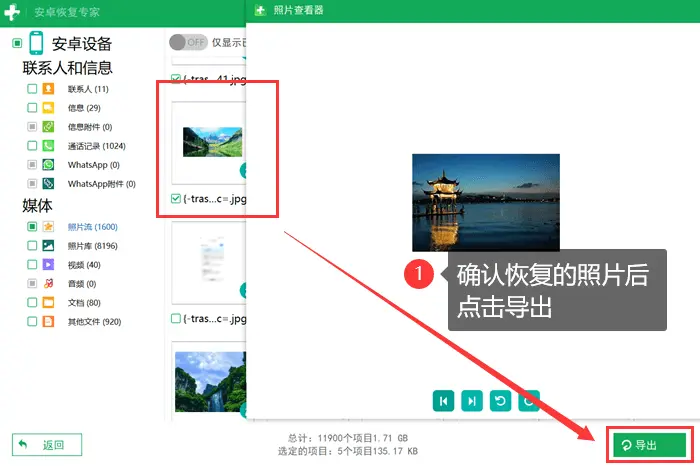The height and width of the screenshot is (466, 700).
Task: Click the 文档 (80) label
Action: click(84, 303)
